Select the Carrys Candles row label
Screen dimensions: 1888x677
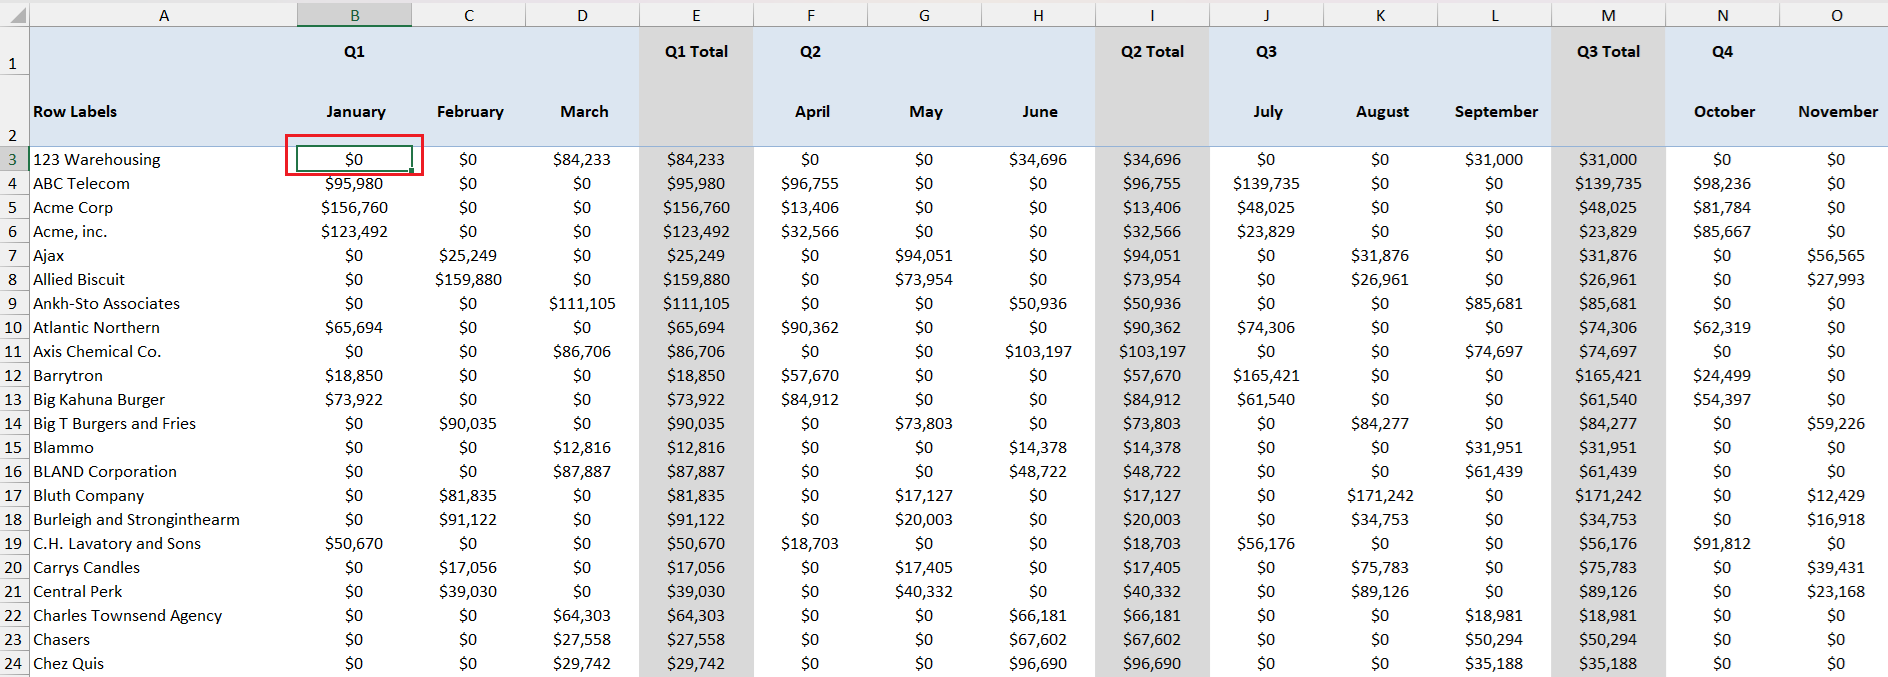click(86, 567)
